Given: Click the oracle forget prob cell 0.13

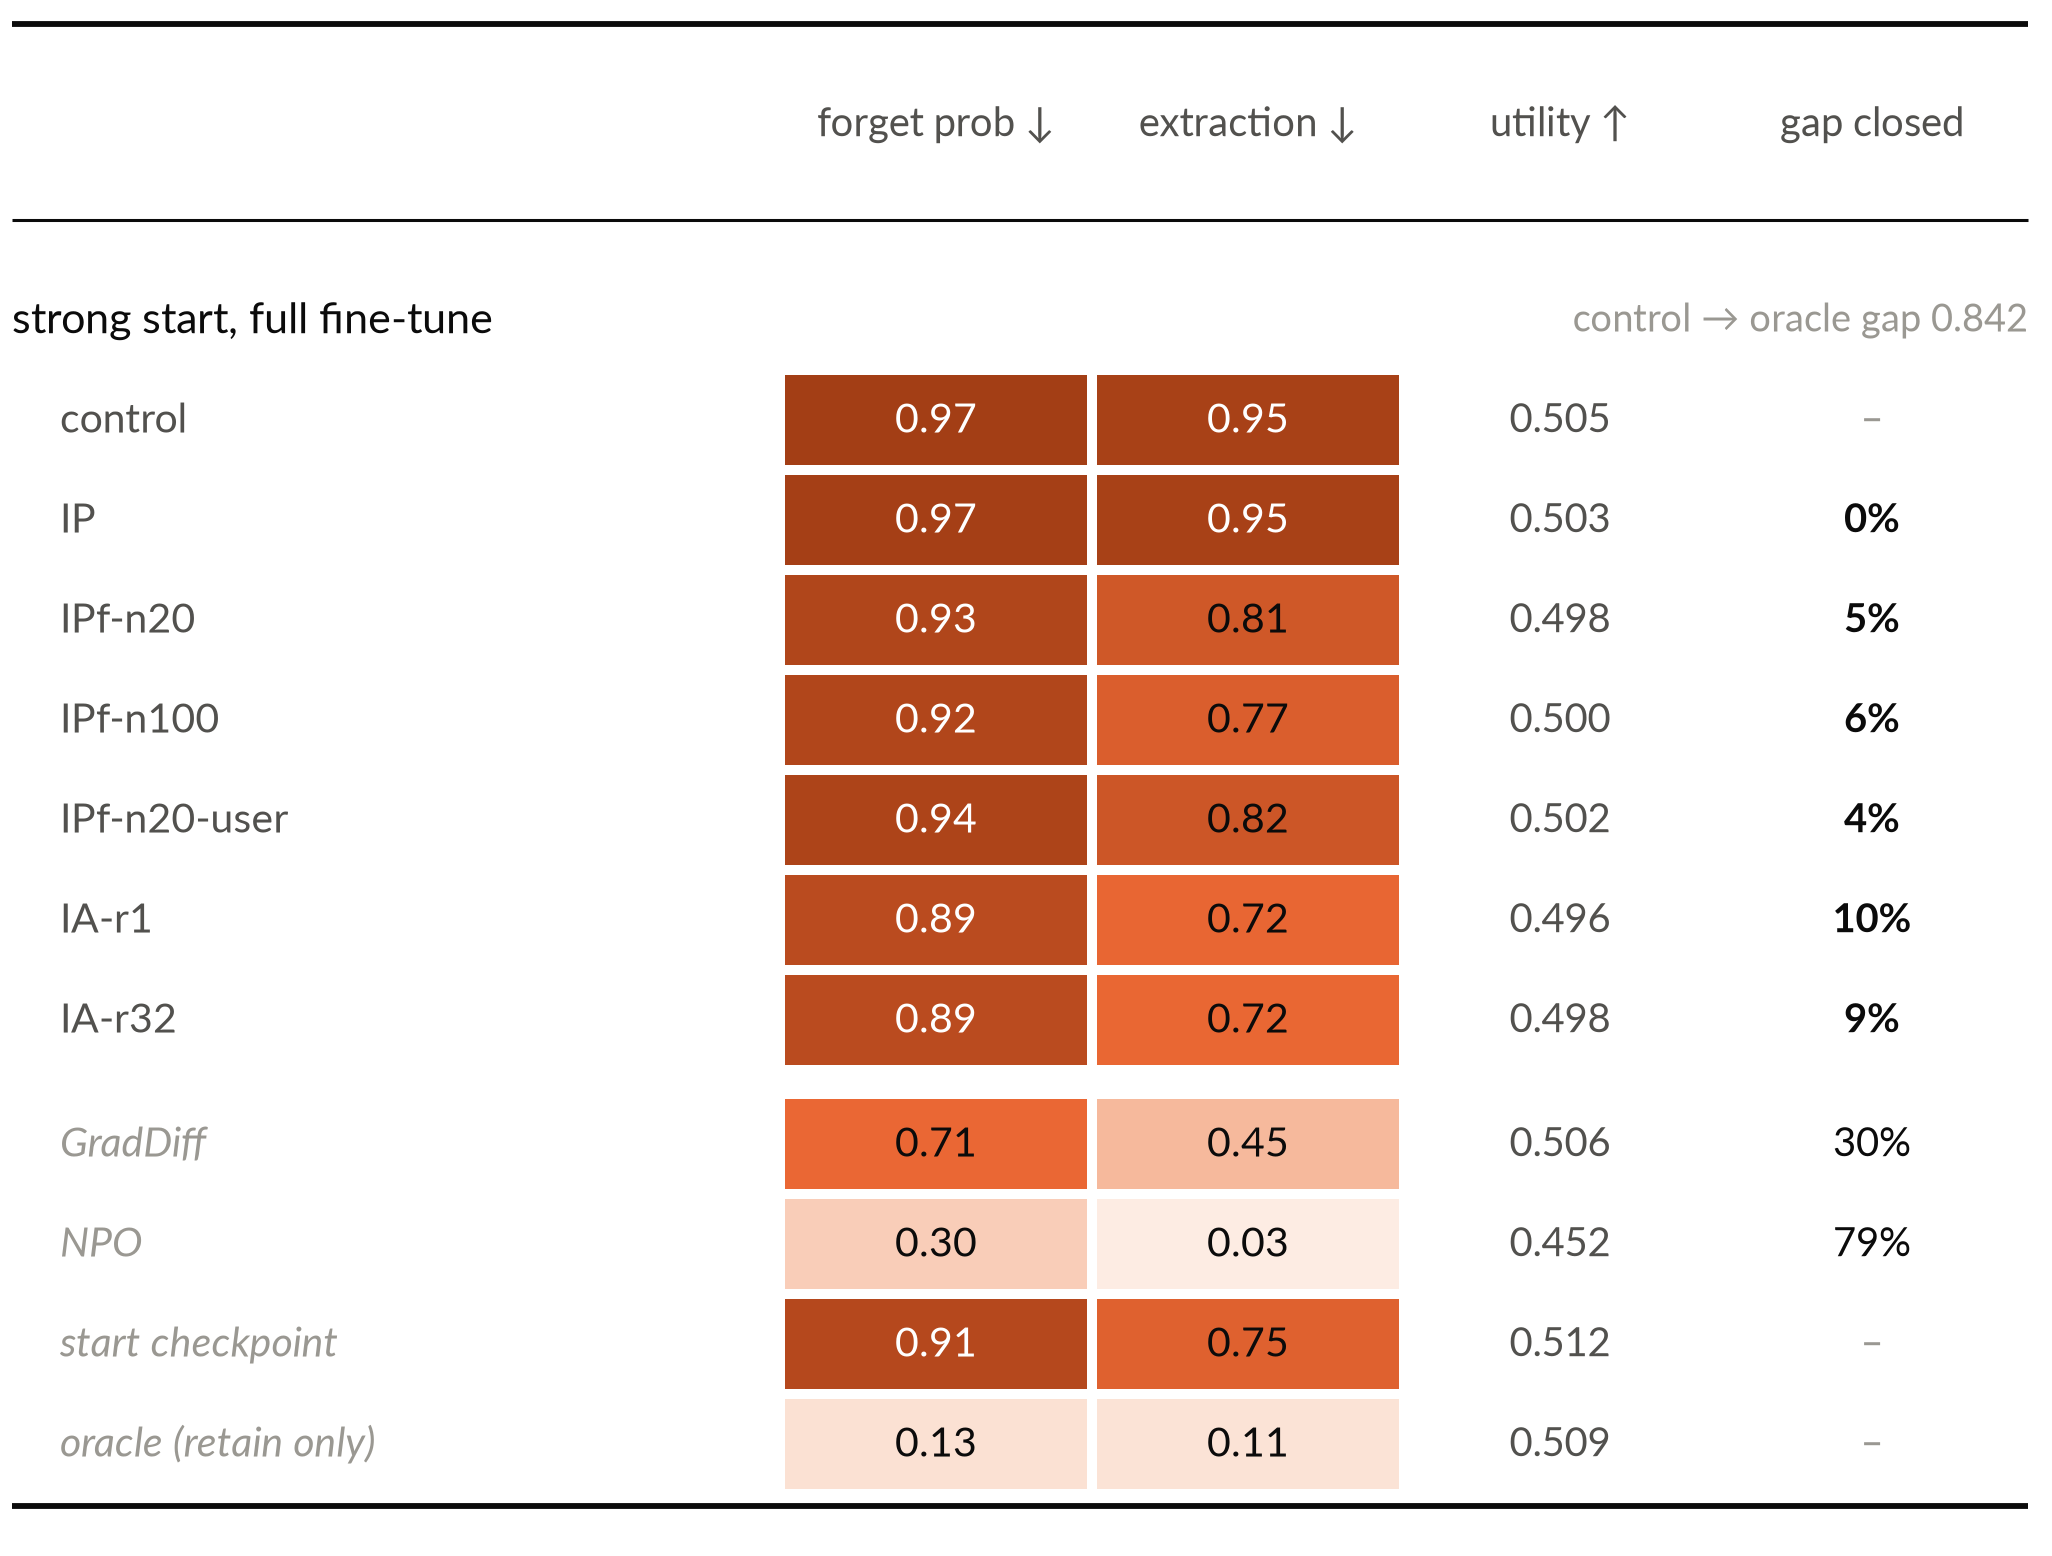Looking at the screenshot, I should point(935,1443).
